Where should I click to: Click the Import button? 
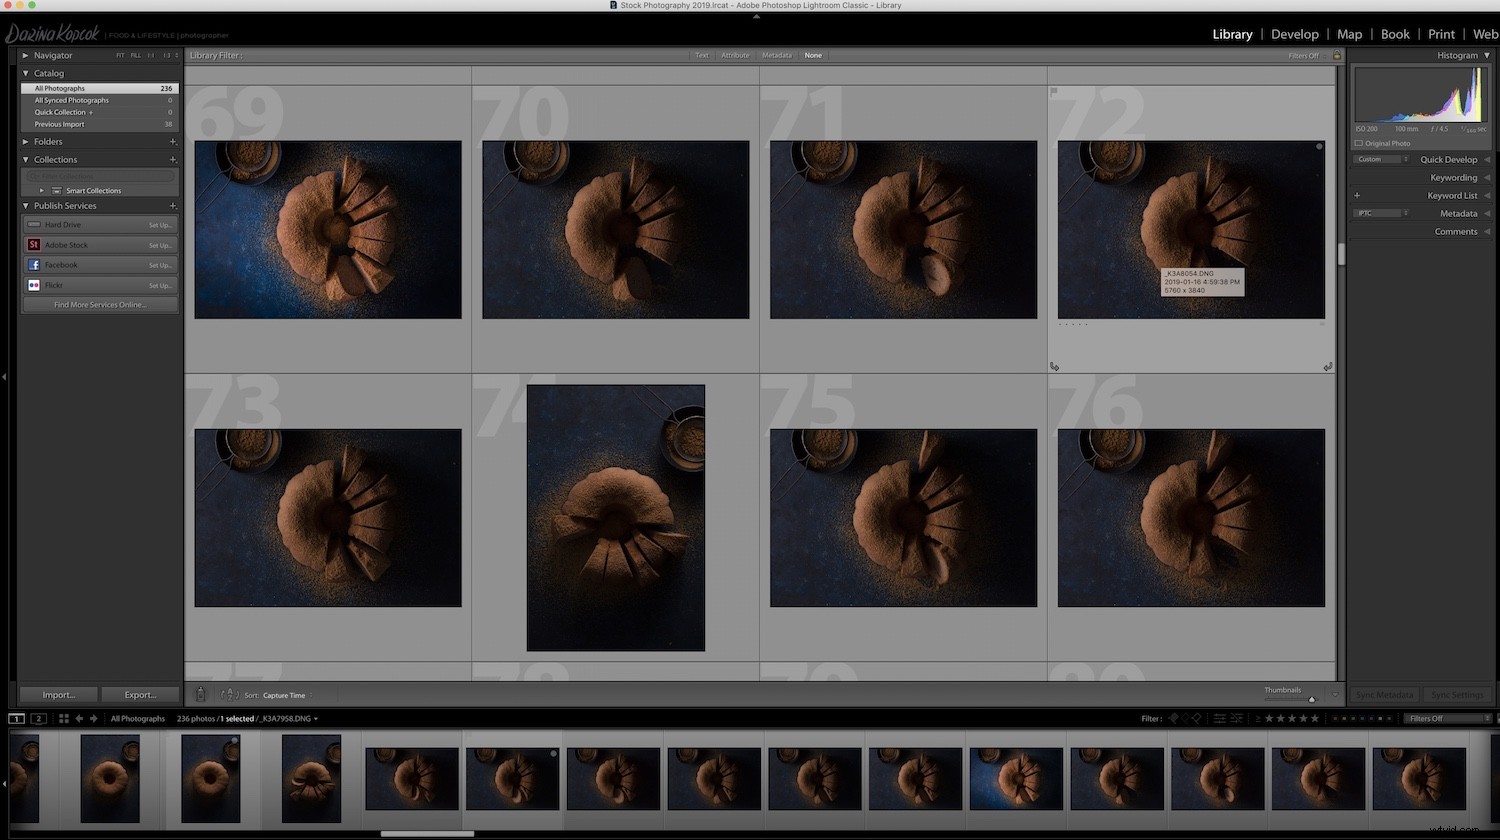click(x=57, y=694)
